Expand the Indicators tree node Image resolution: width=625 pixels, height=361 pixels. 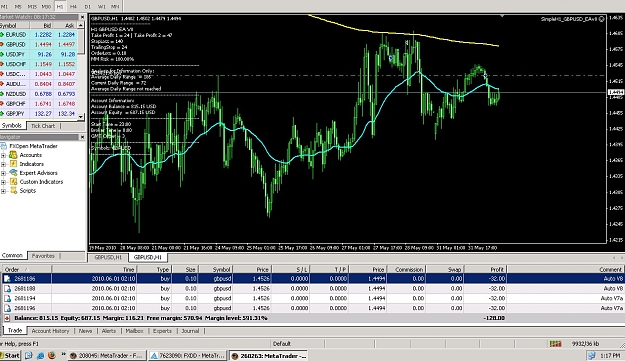pos(4,164)
